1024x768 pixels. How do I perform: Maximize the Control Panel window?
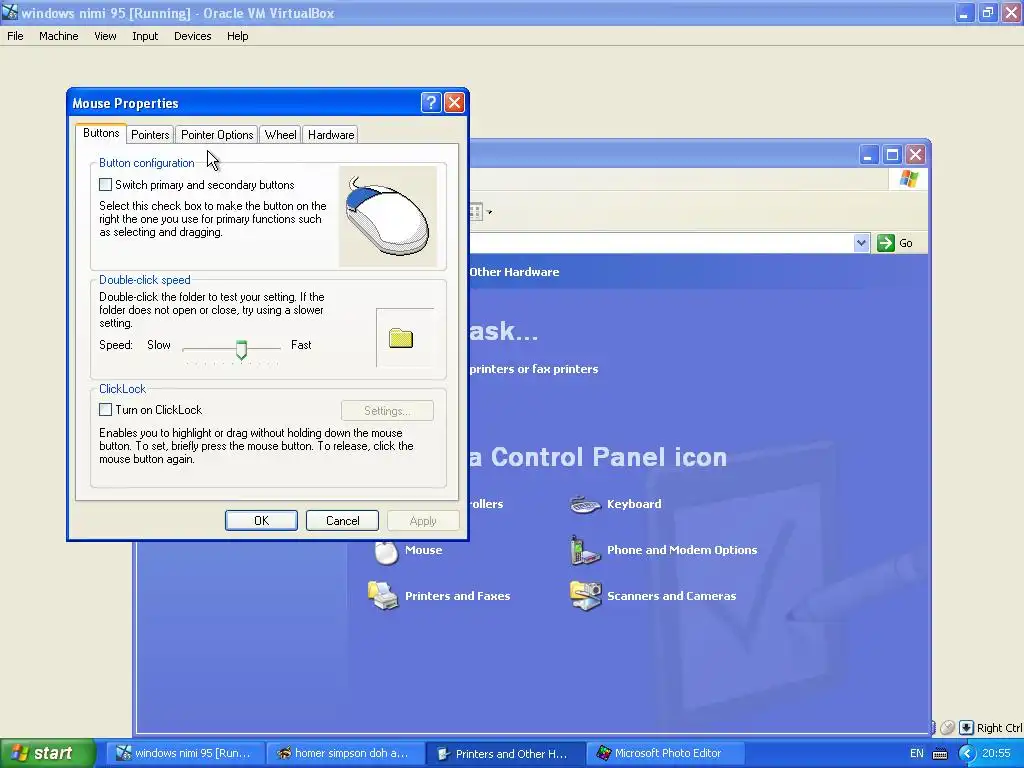892,155
